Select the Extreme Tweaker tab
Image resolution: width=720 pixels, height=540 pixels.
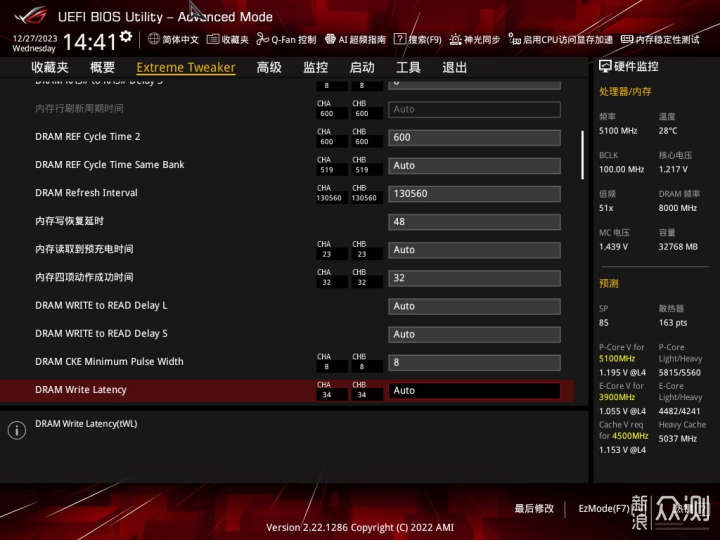tap(186, 68)
